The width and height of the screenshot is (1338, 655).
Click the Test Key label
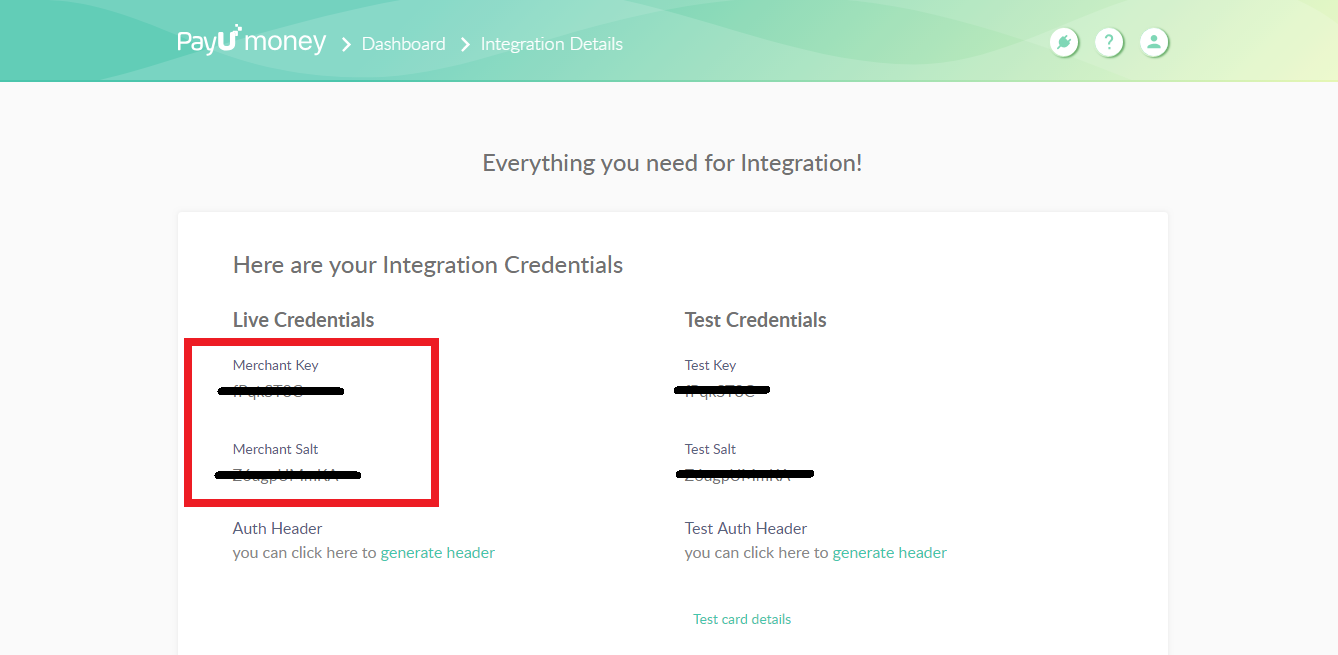tap(710, 365)
